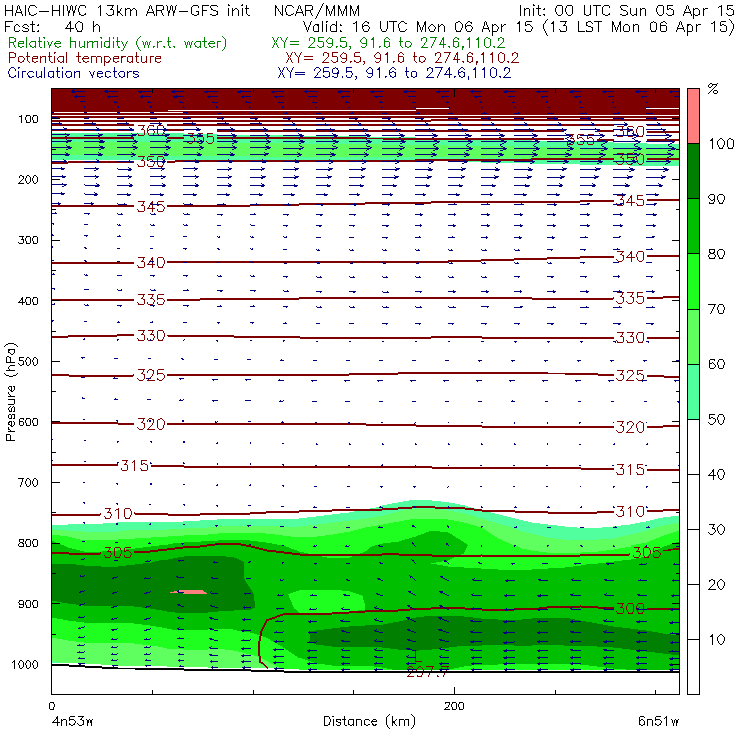The image size is (740, 740).
Task: Click the '297.7' minimum value label
Action: click(428, 672)
